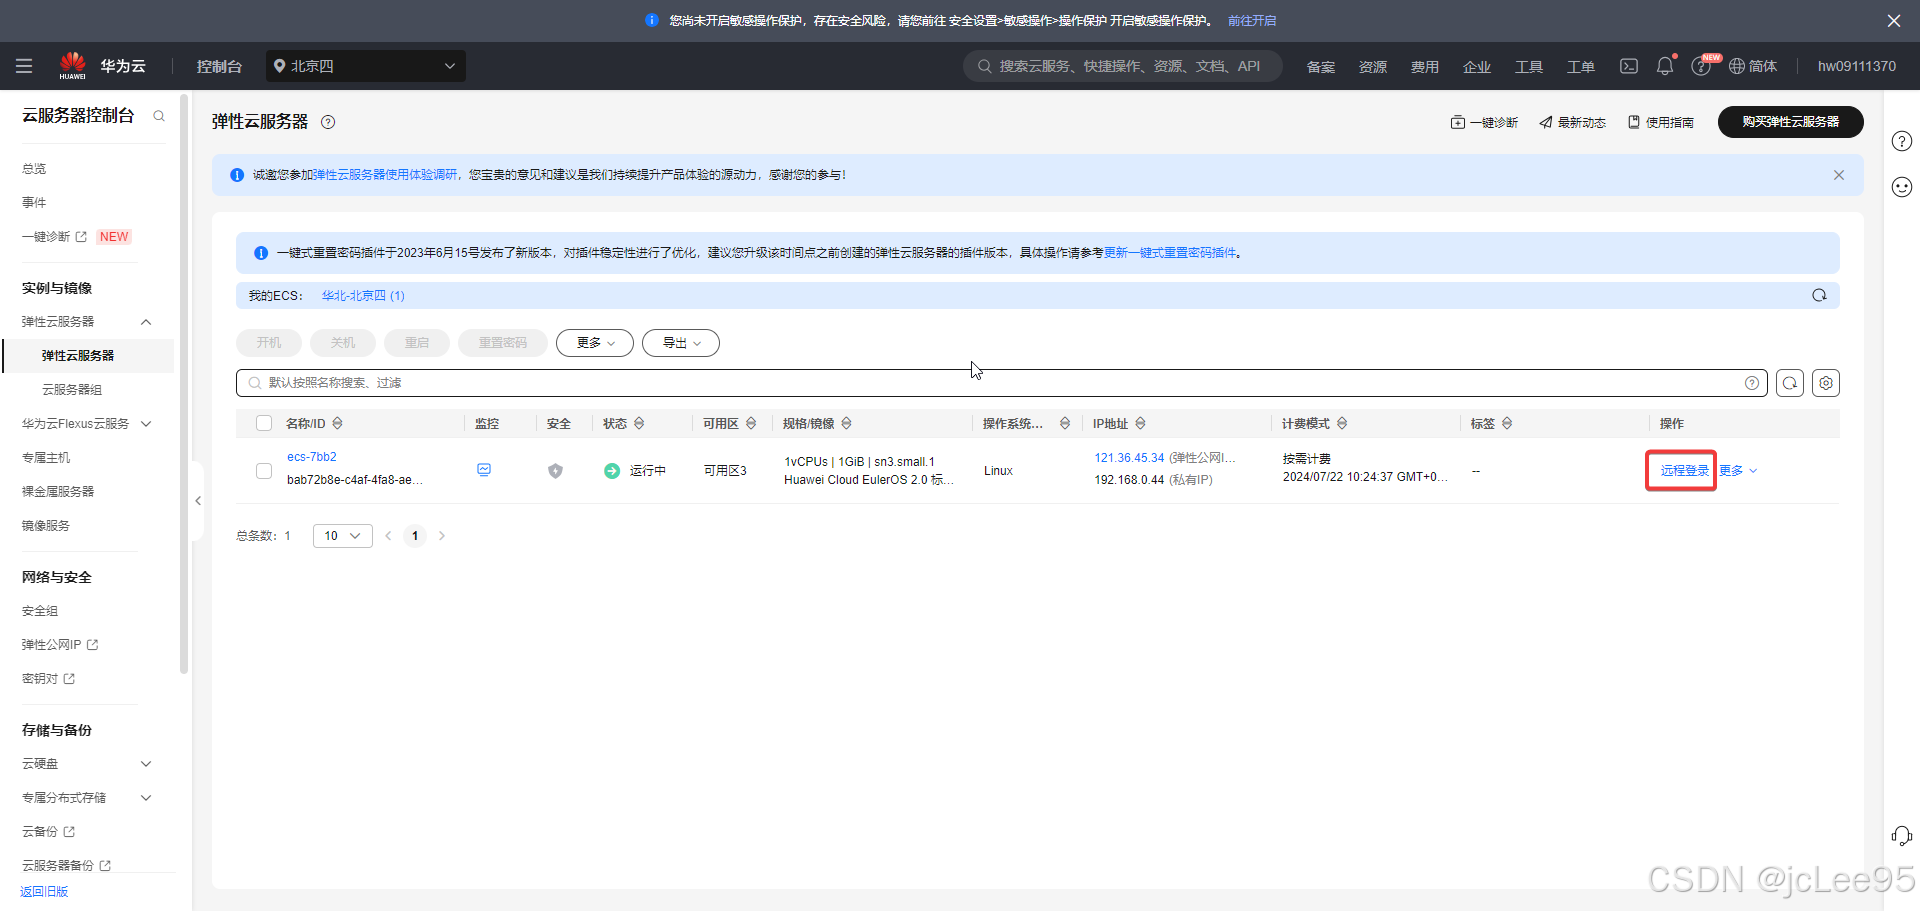The image size is (1920, 911).
Task: Open help question mark beside 弹性云服务器 title
Action: coord(328,122)
